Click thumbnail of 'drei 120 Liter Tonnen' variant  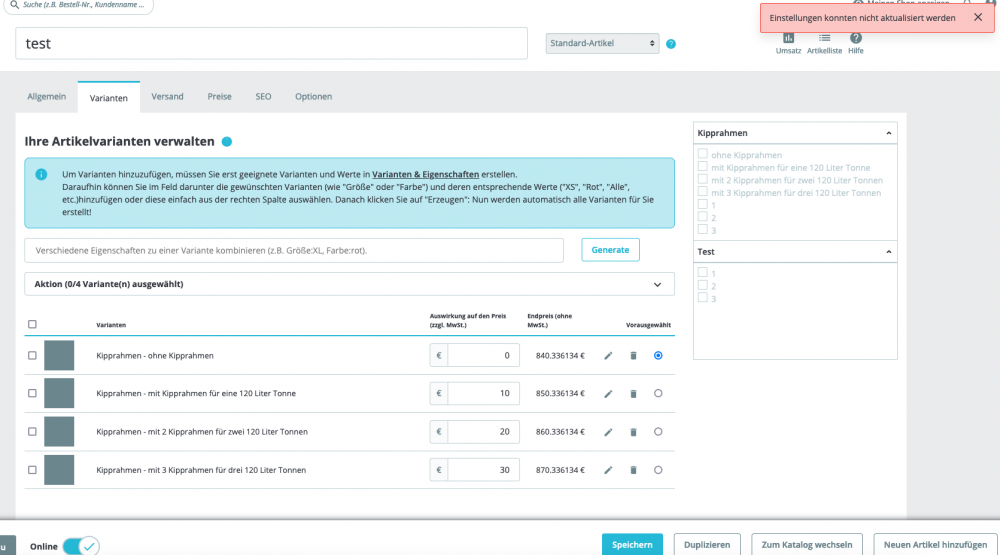coord(59,470)
